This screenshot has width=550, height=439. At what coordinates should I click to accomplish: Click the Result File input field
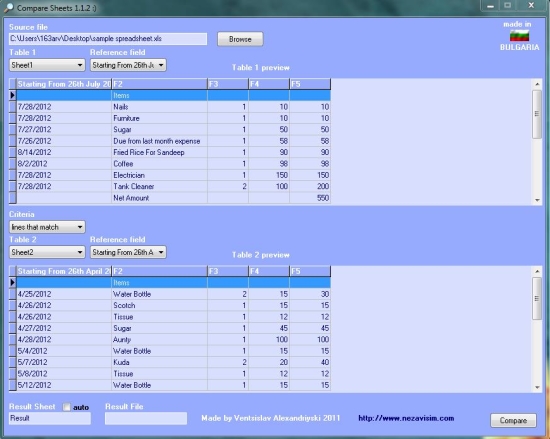point(146,418)
